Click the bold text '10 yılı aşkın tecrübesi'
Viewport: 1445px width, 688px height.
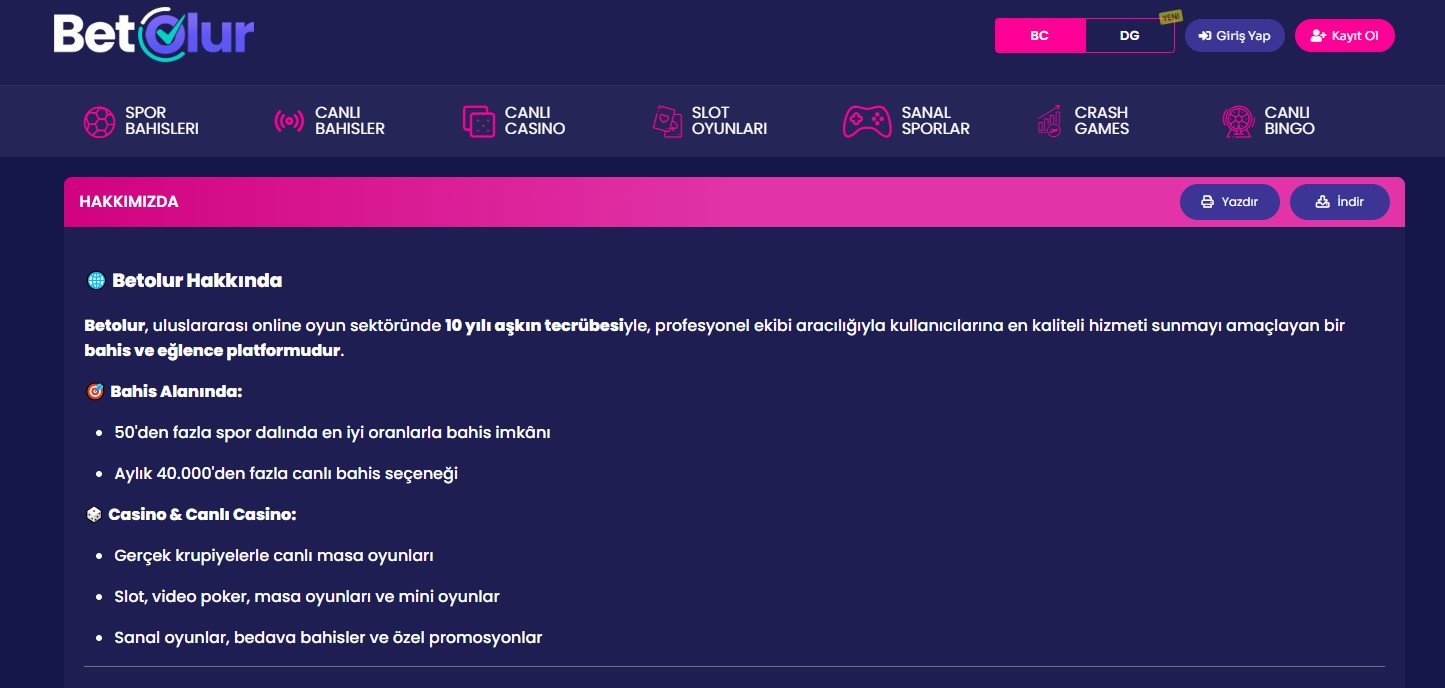pos(534,326)
